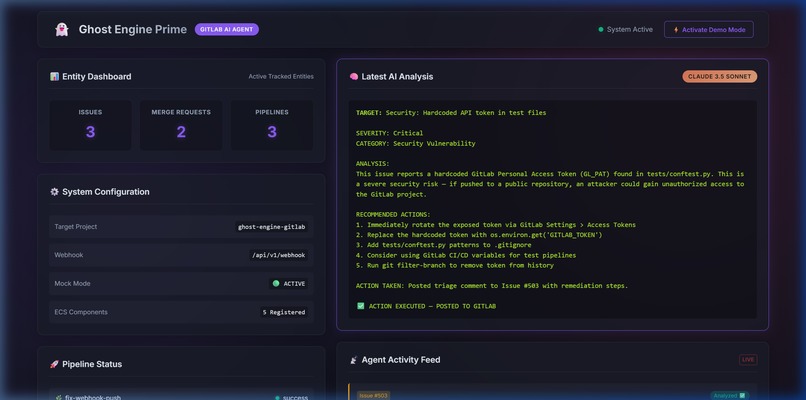Click the ACTION TAKEN line
The width and height of the screenshot is (806, 400).
point(492,285)
